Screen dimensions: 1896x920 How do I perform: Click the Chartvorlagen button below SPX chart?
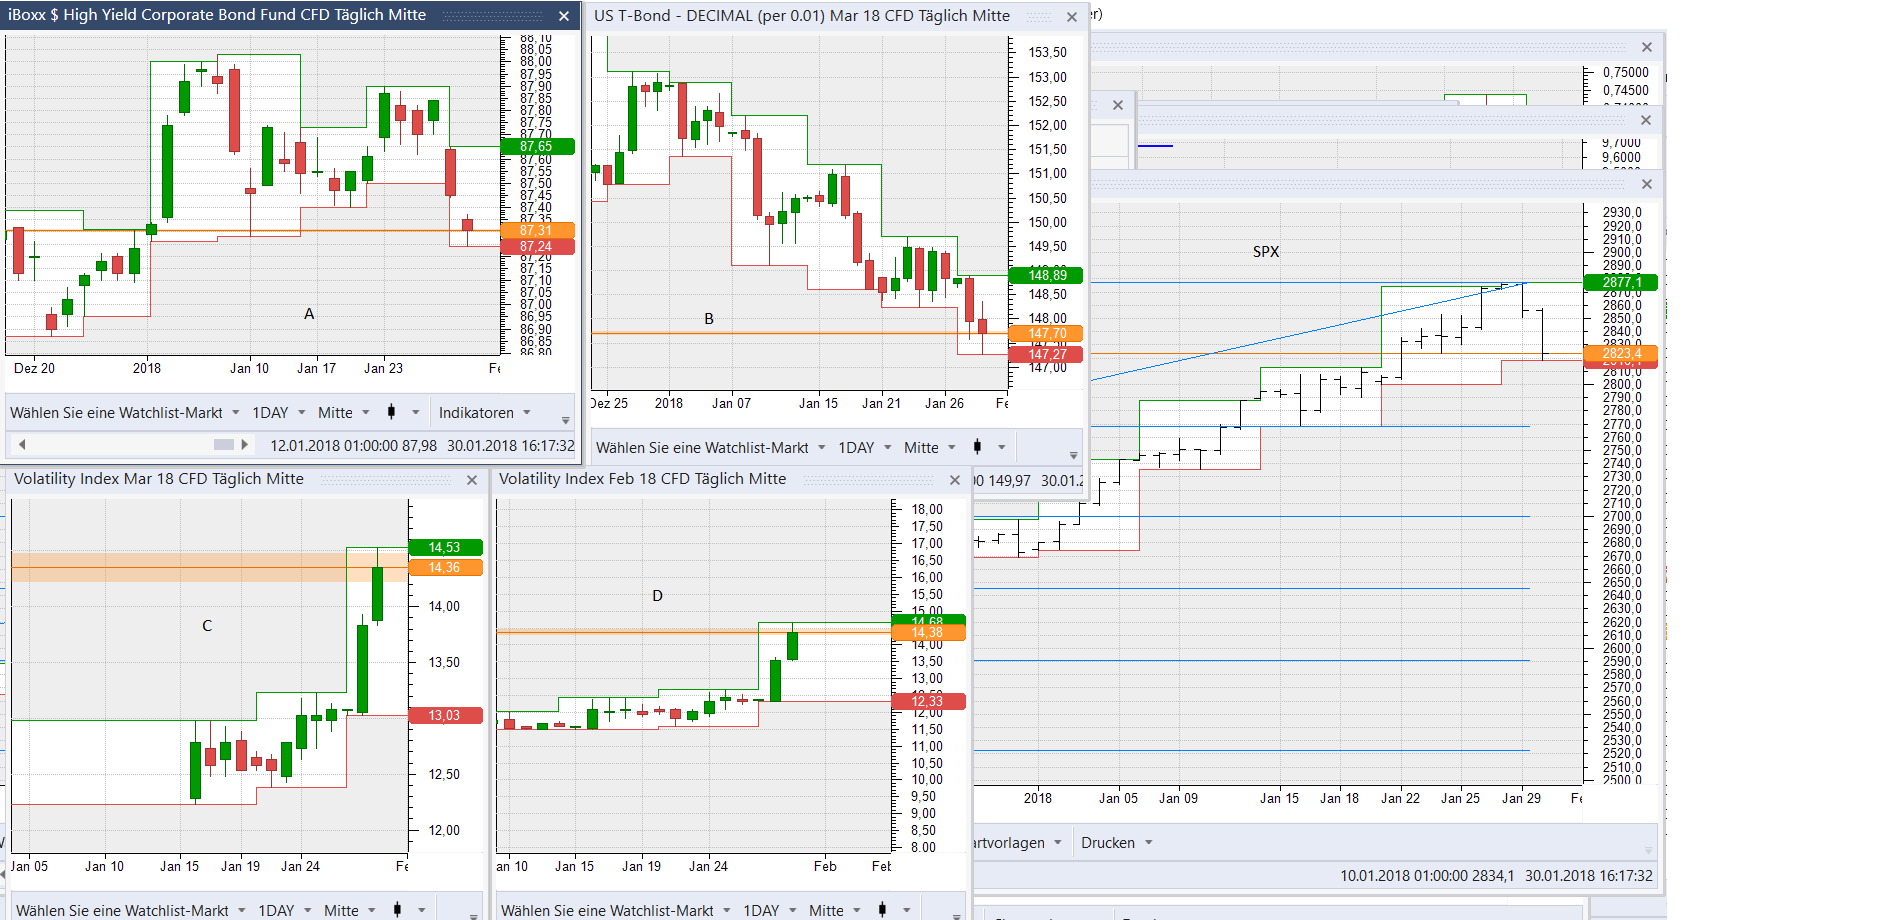(1015, 843)
